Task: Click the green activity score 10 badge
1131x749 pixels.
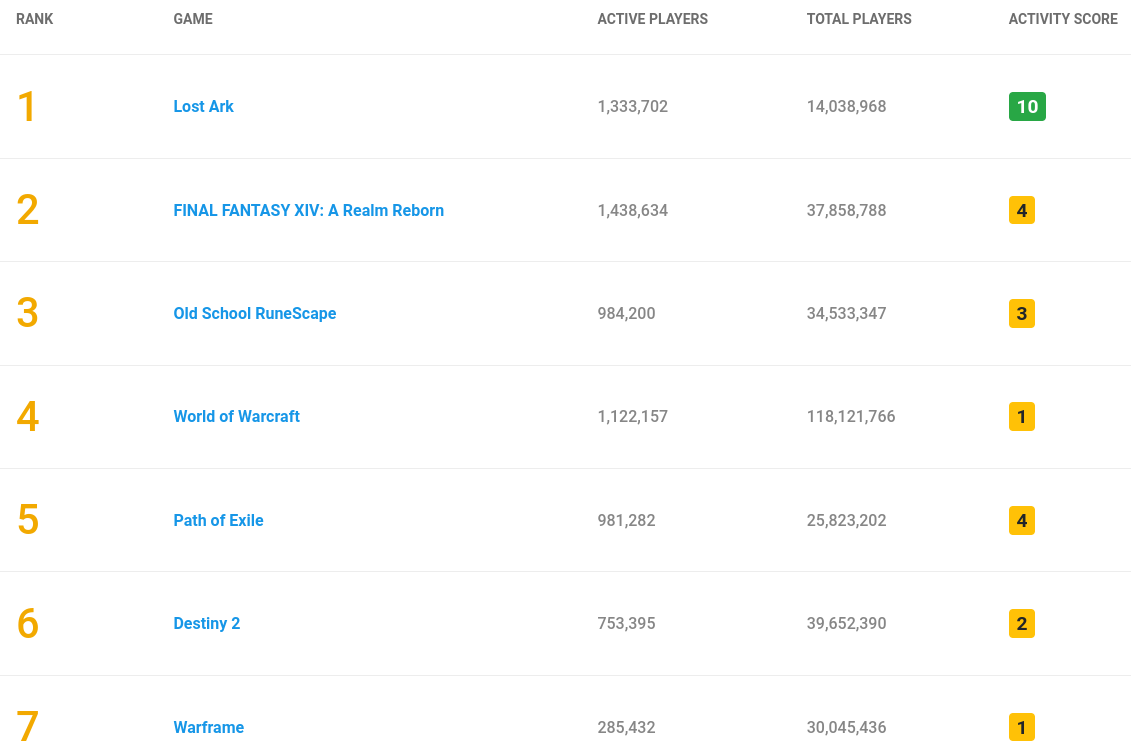Action: click(1027, 107)
